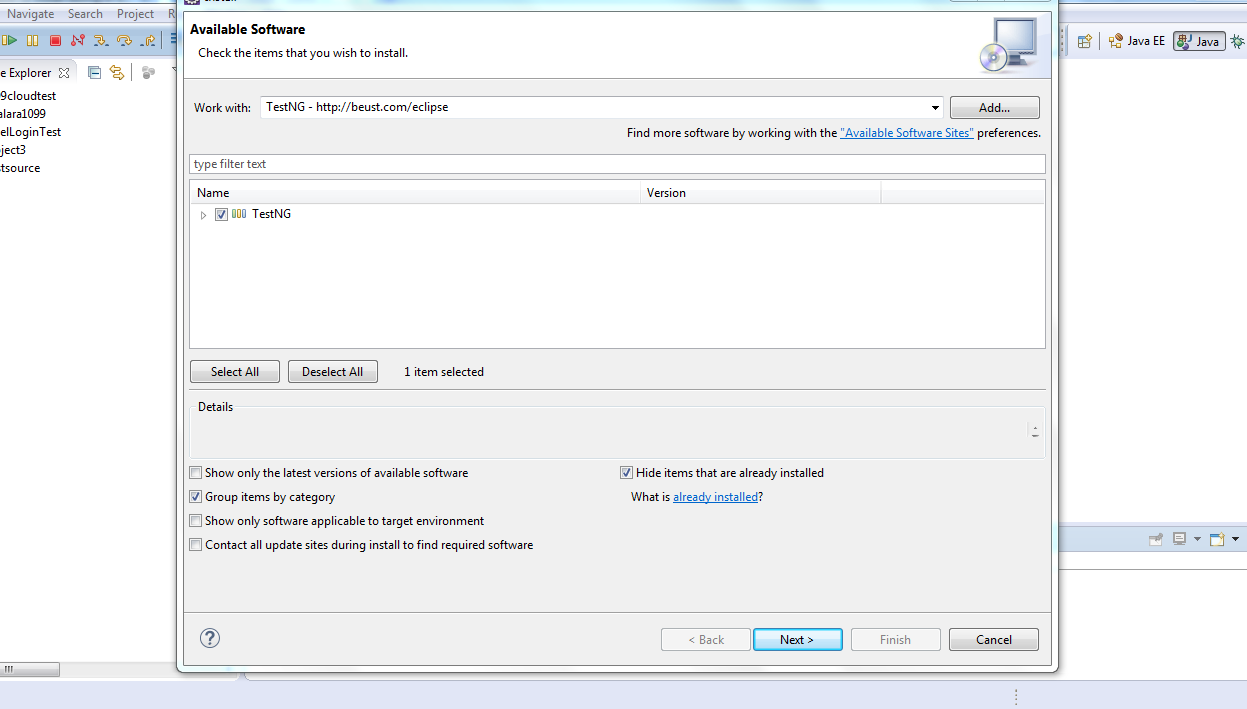The height and width of the screenshot is (709, 1247).
Task: Click the Disconnect debug icon
Action: pos(78,41)
